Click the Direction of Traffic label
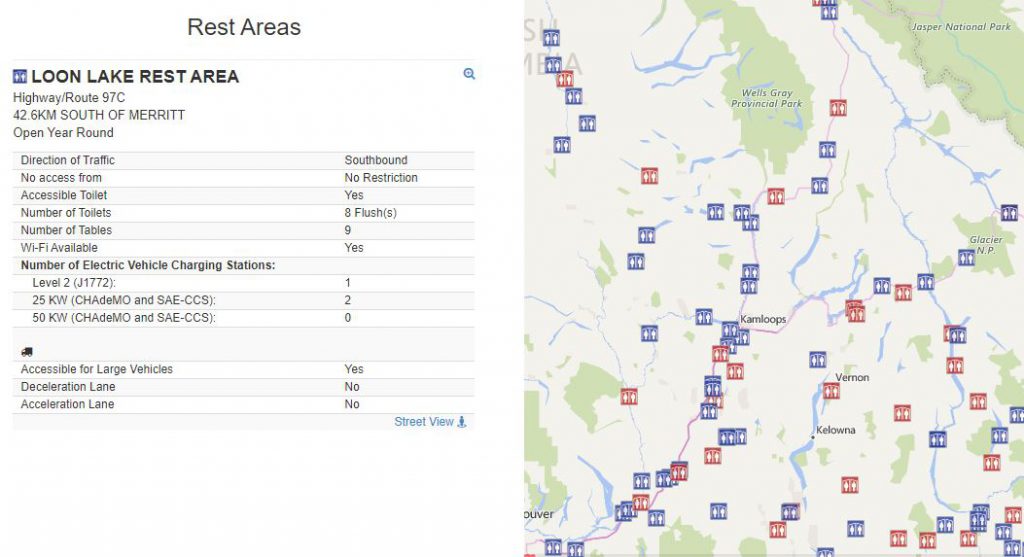The height and width of the screenshot is (557, 1024). [x=68, y=160]
